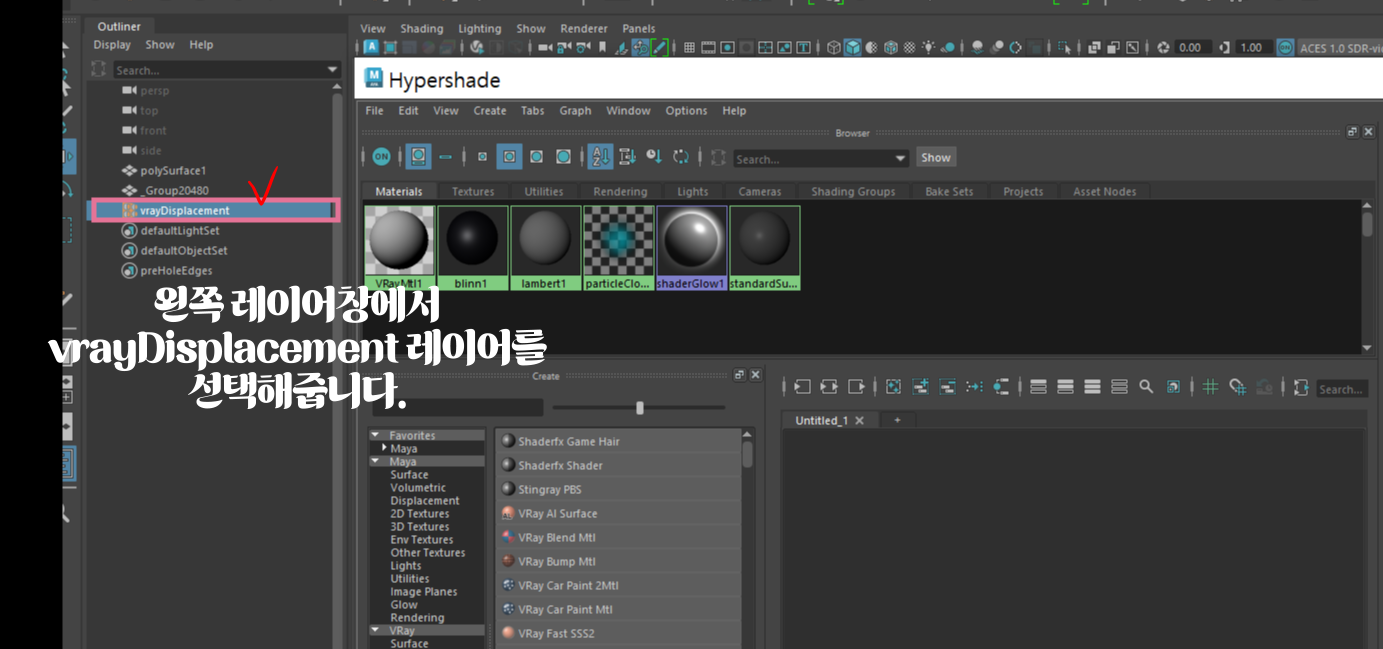Expand Maya under Favorites
Viewport: 1383px width, 649px height.
(384, 448)
